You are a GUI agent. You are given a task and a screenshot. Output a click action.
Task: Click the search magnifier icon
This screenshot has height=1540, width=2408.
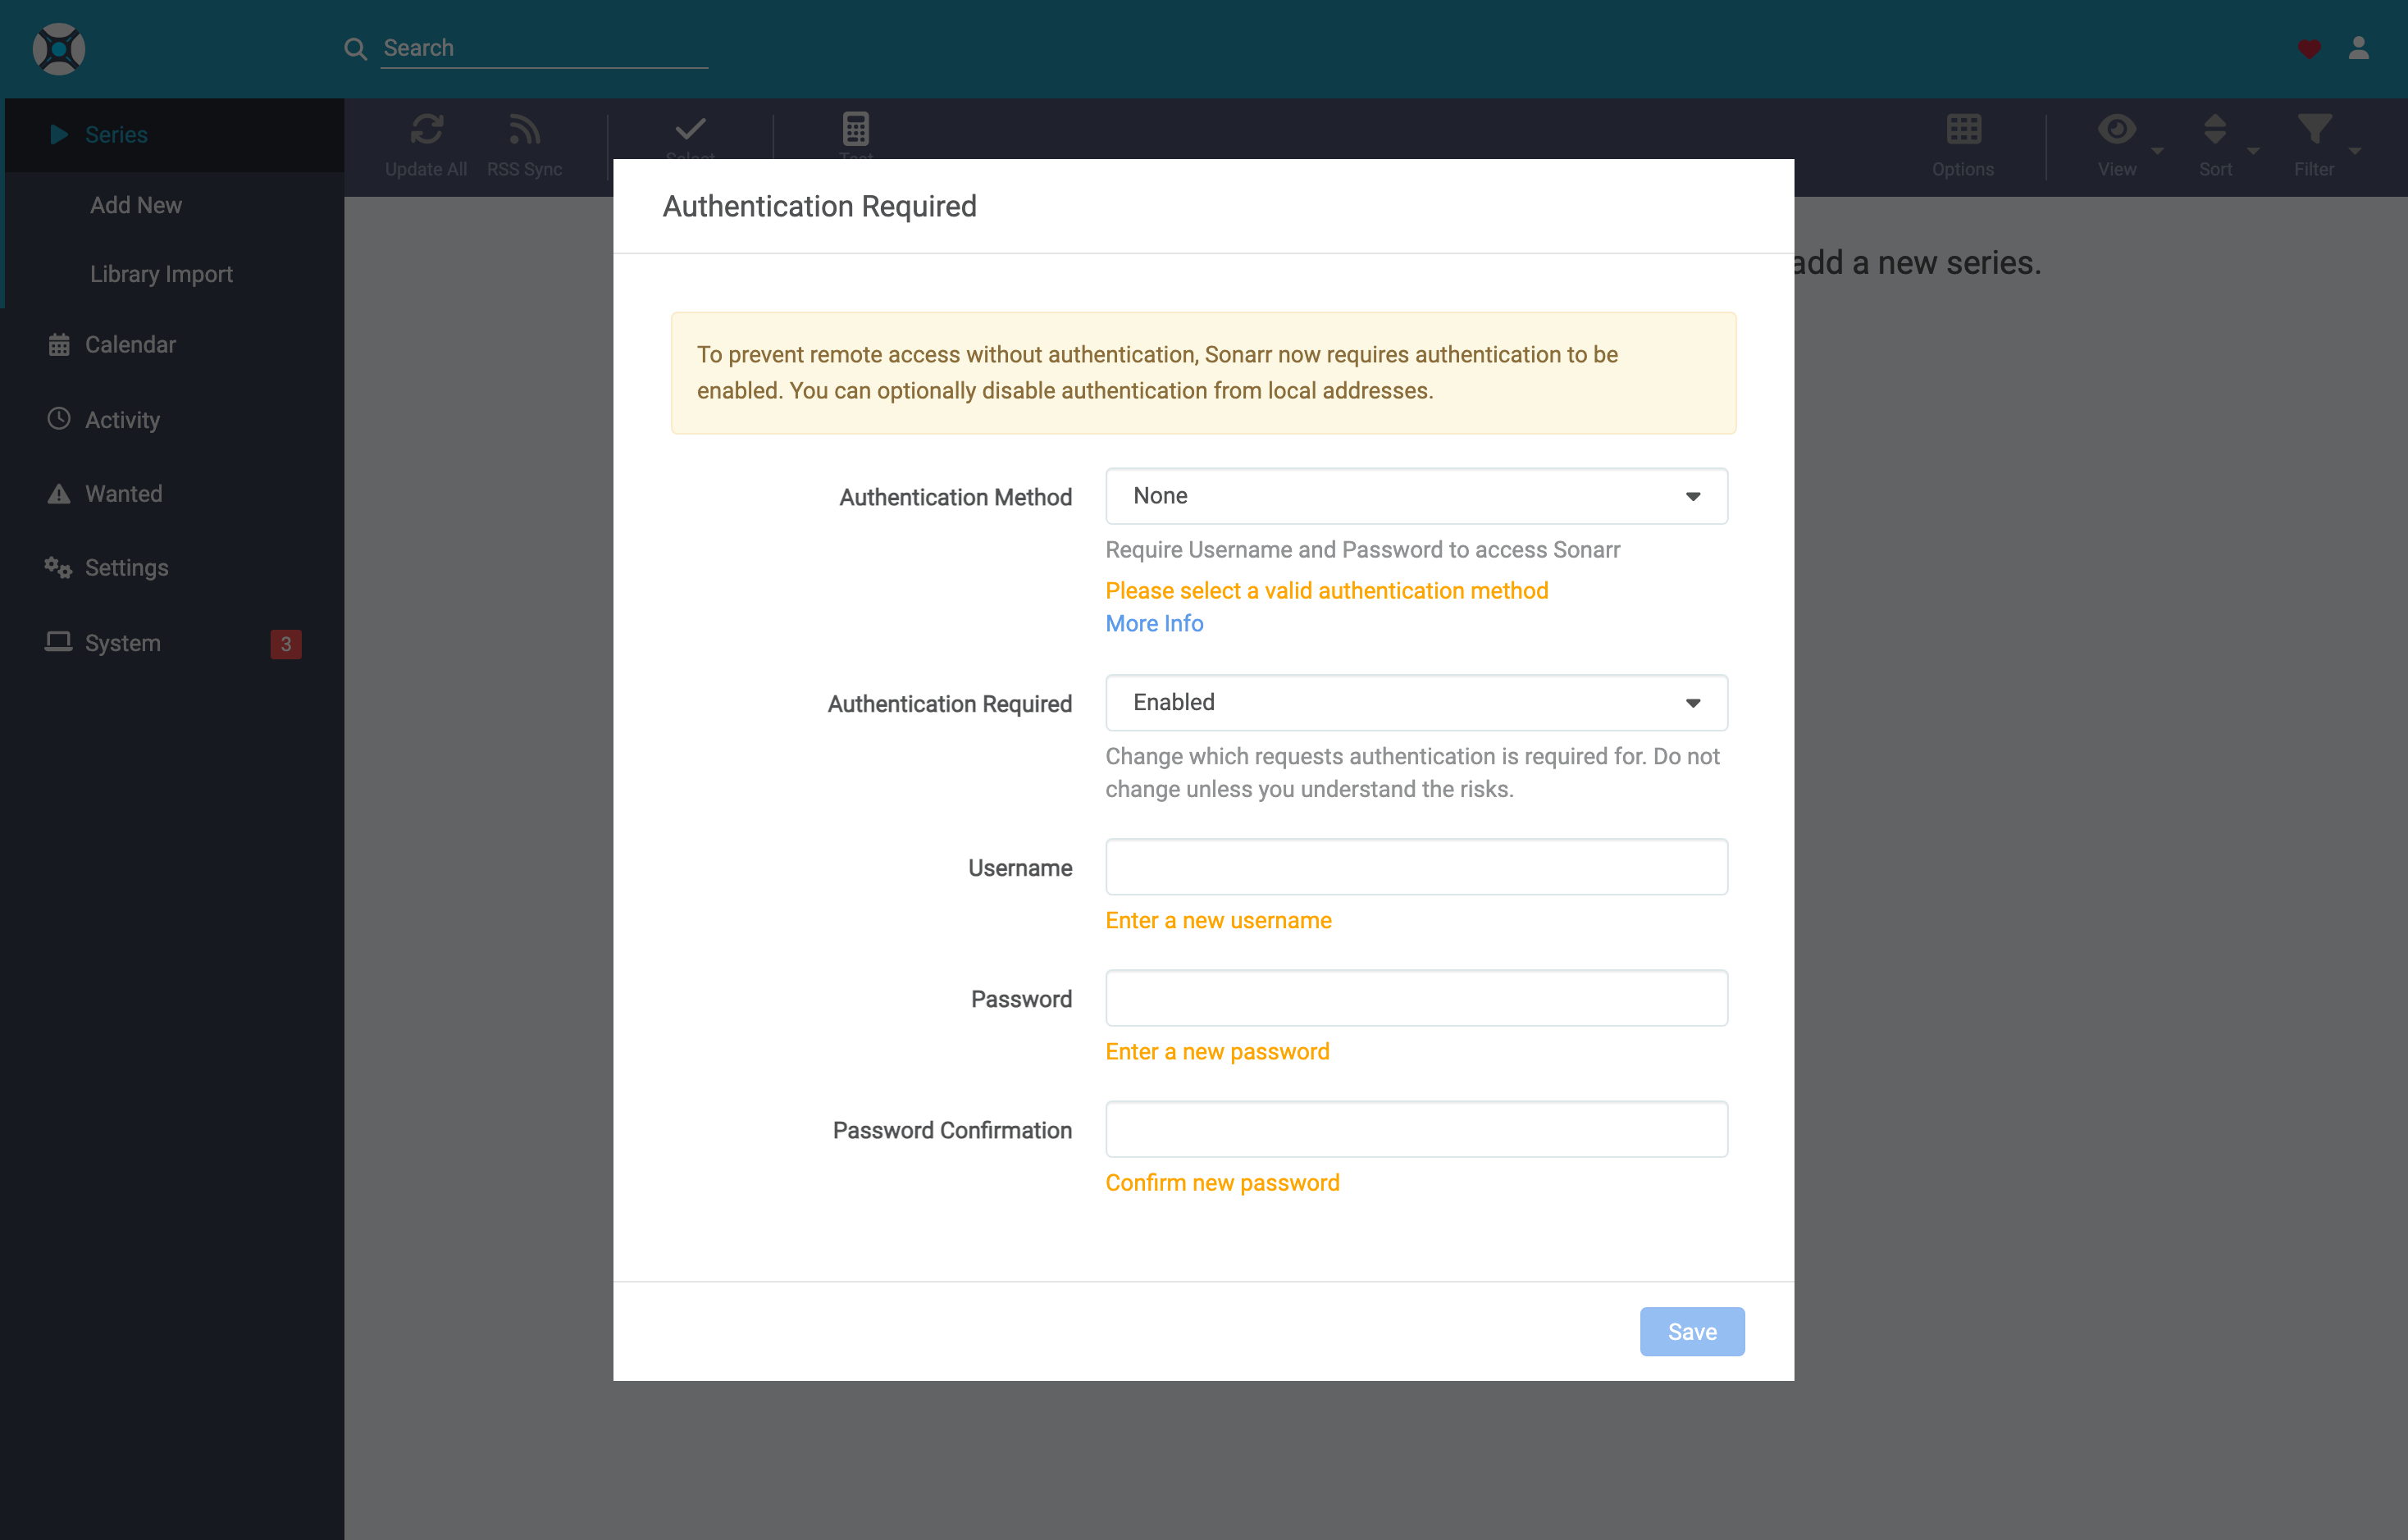click(355, 48)
